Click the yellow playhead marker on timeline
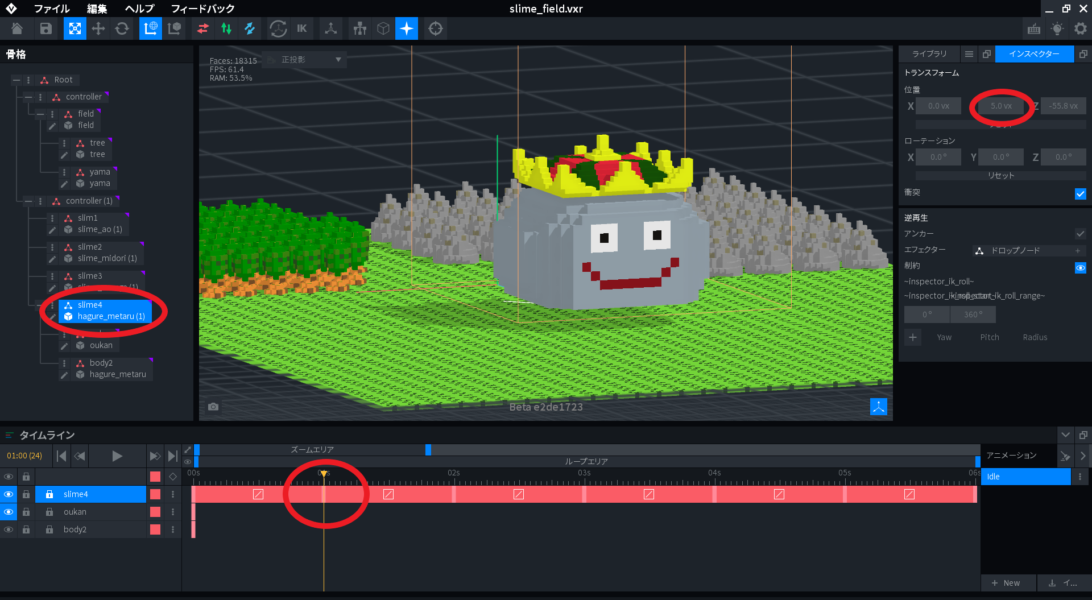Screen dimensions: 1092x600 tap(324, 474)
